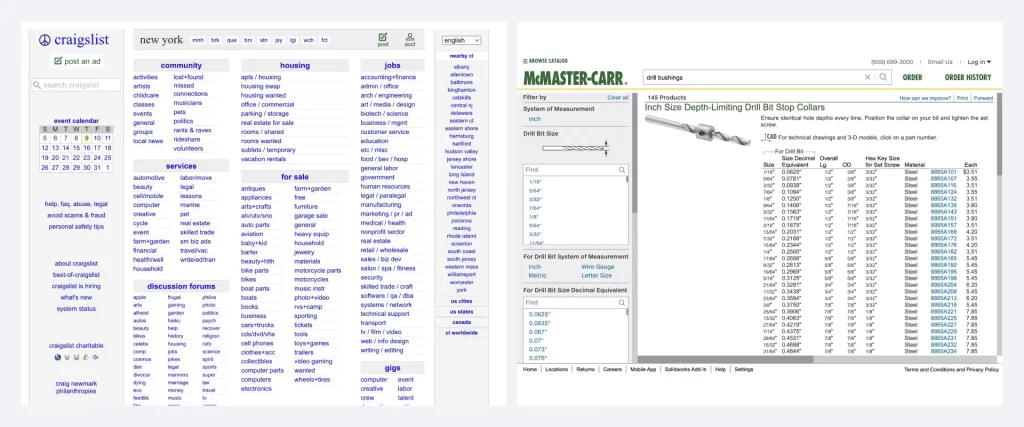Open the event calendar link on craigslist
Image resolution: width=1024 pixels, height=427 pixels.
(x=76, y=121)
